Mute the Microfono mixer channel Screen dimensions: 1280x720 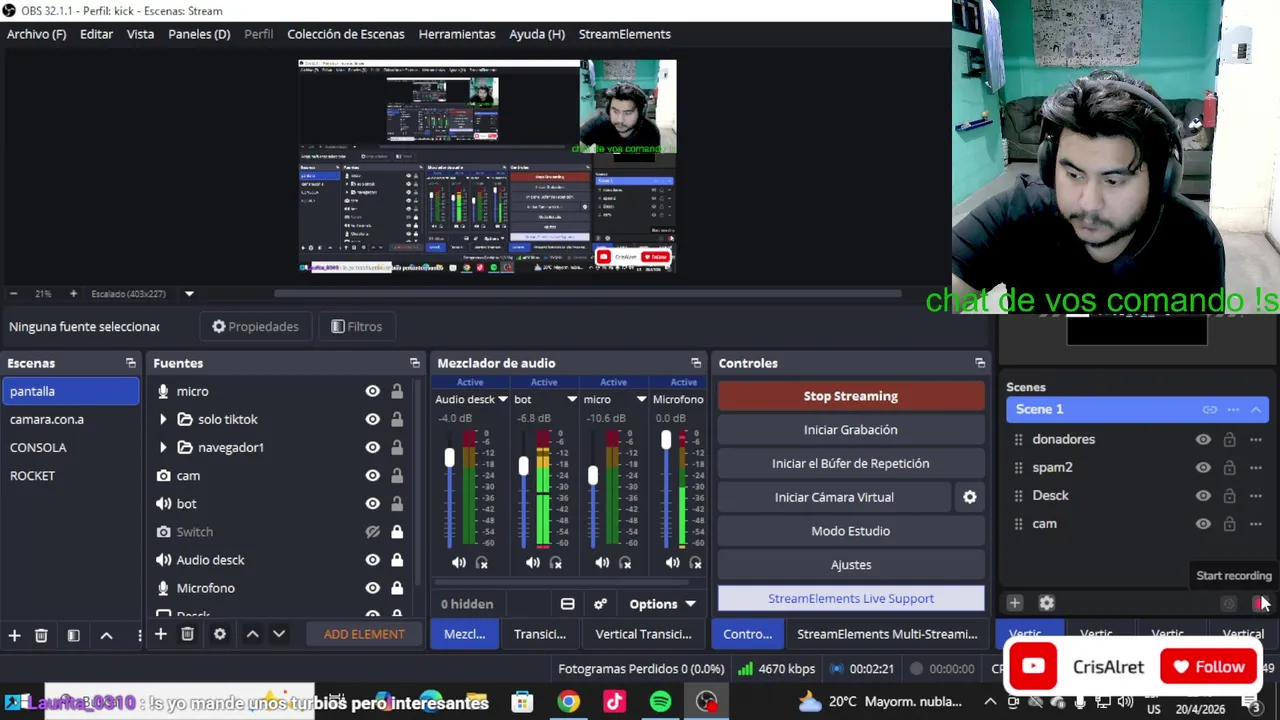pos(672,563)
